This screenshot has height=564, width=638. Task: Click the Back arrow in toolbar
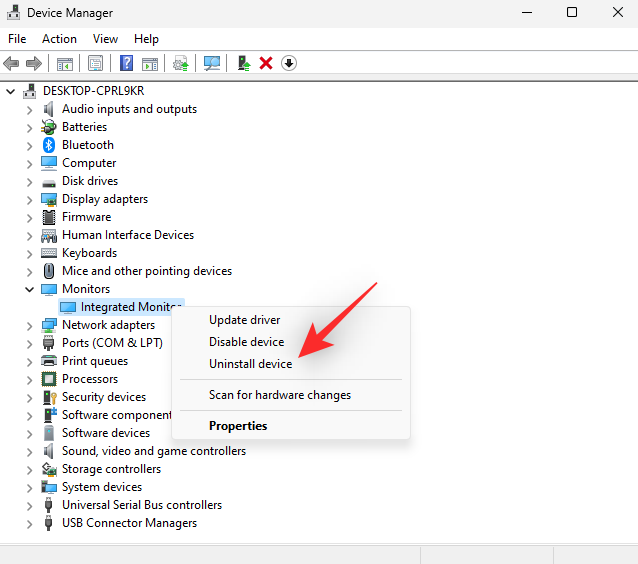12,63
